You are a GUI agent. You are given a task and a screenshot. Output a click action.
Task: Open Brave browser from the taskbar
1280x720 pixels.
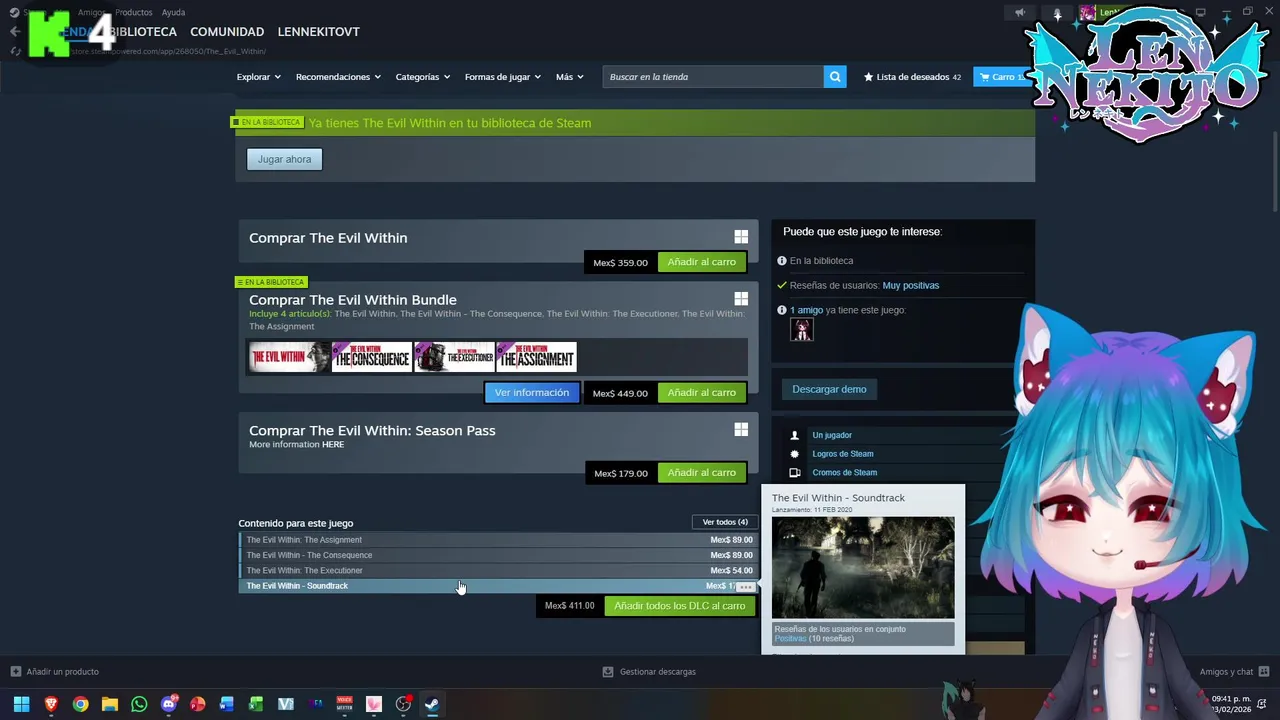[x=51, y=704]
